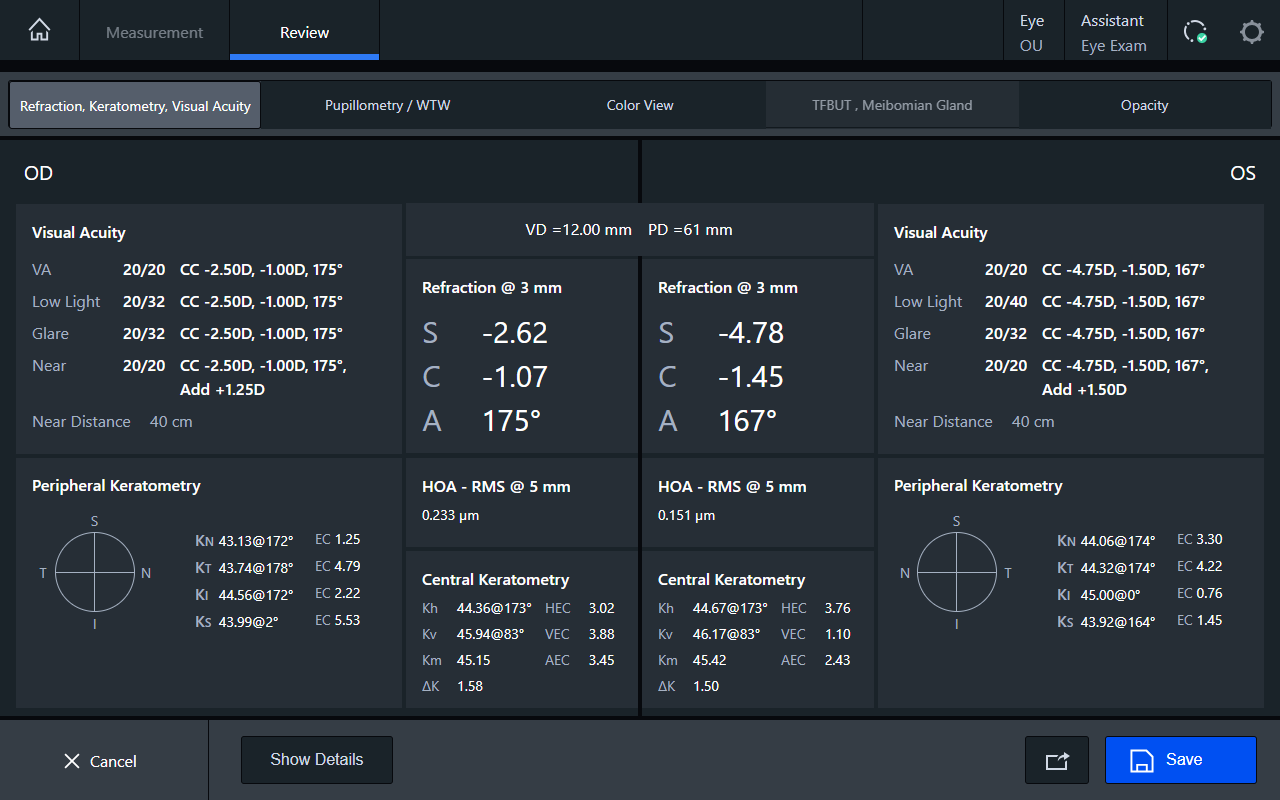The image size is (1280, 800).
Task: Click the OS Central Keratometry panel
Action: (757, 632)
